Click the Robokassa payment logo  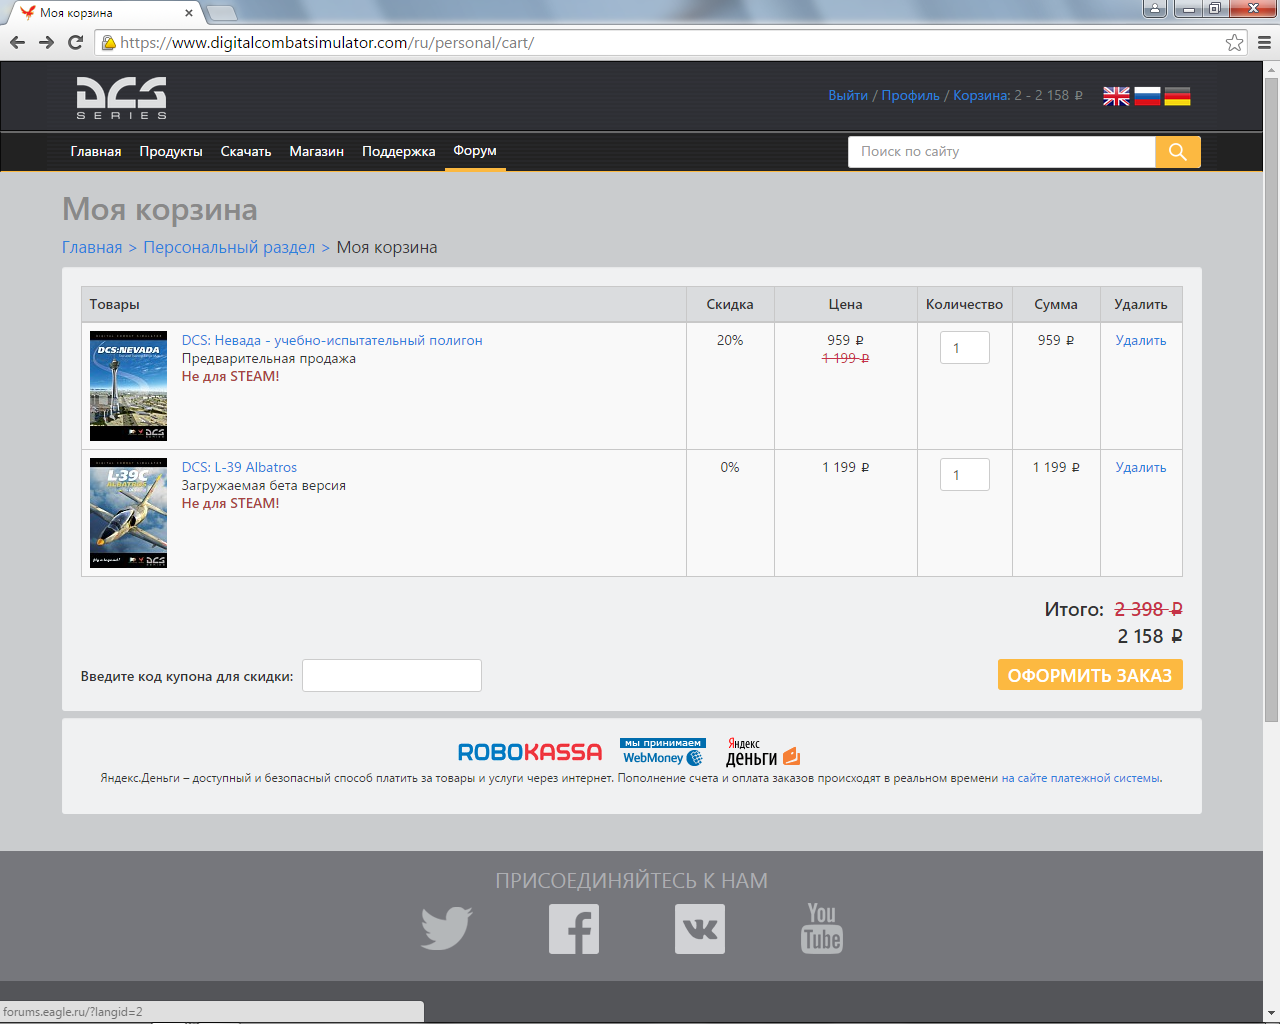click(530, 752)
